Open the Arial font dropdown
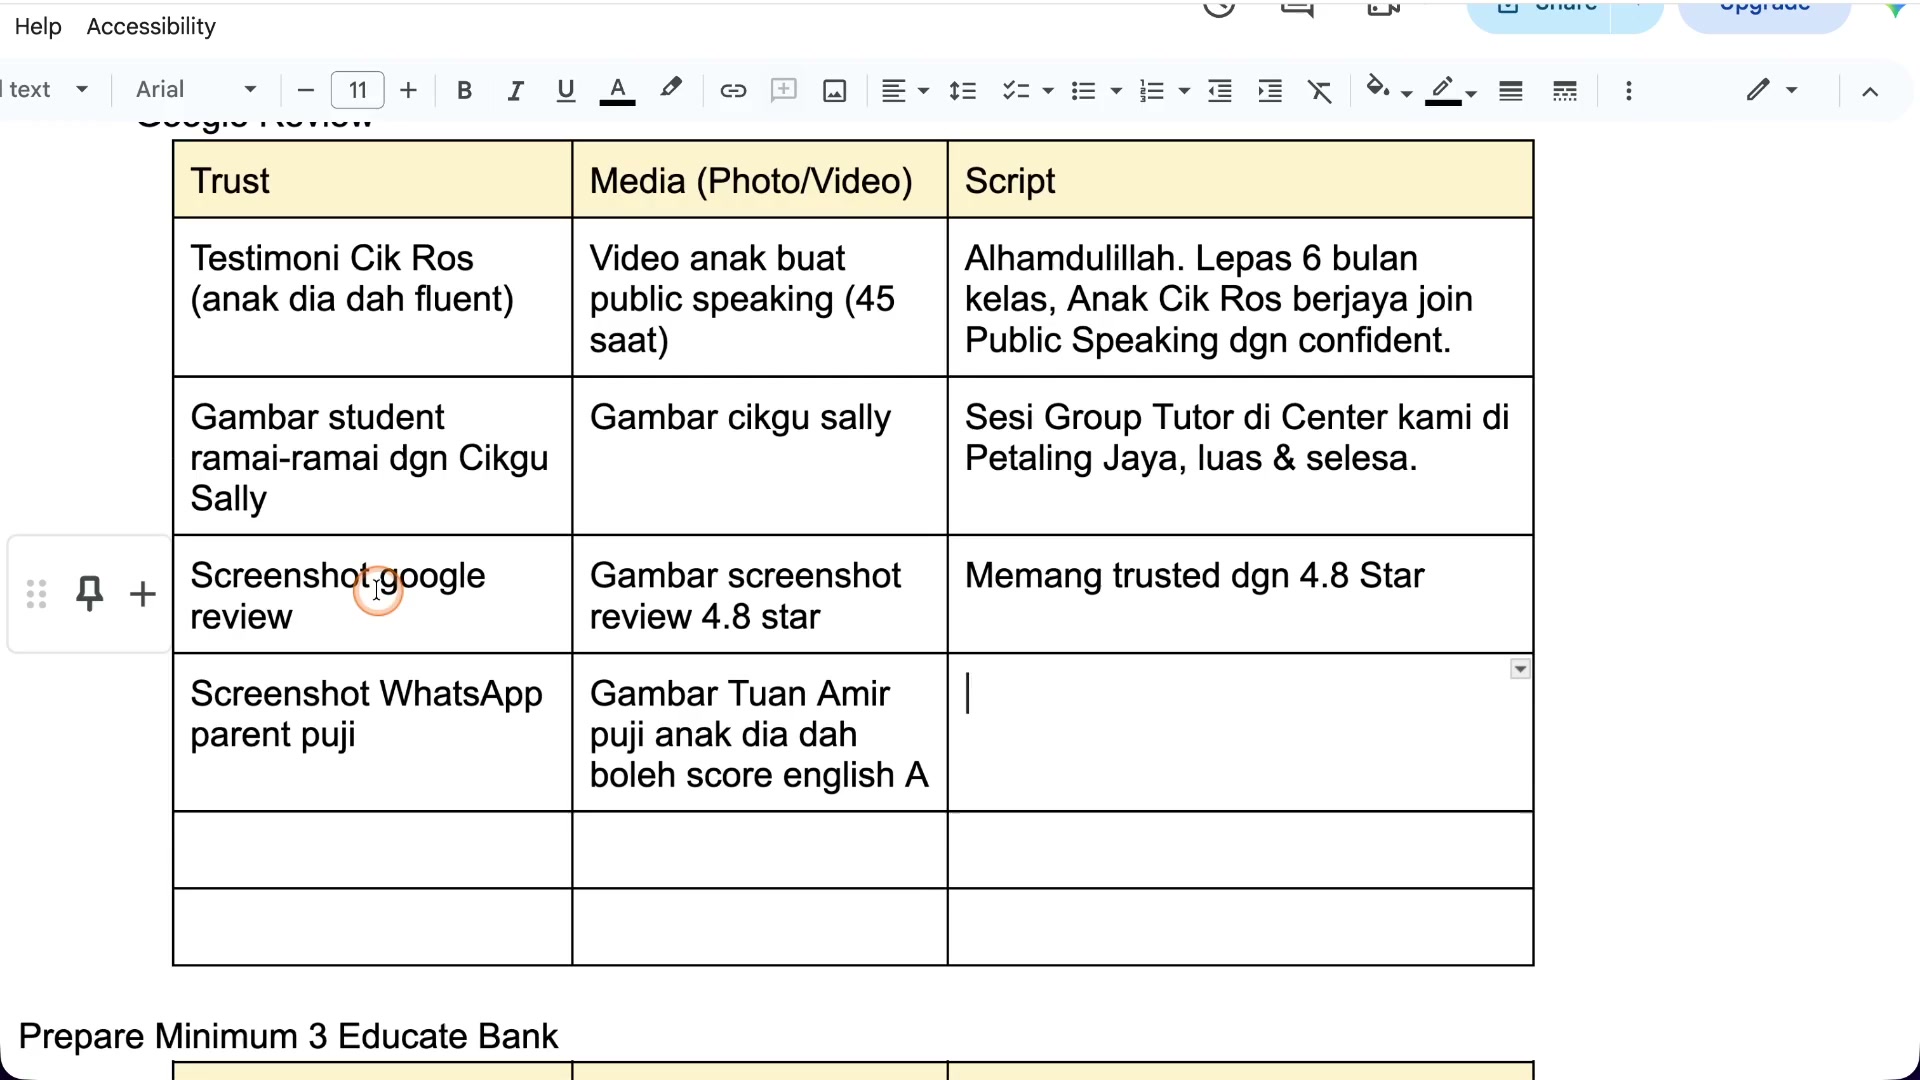The height and width of the screenshot is (1080, 1920). [x=196, y=91]
